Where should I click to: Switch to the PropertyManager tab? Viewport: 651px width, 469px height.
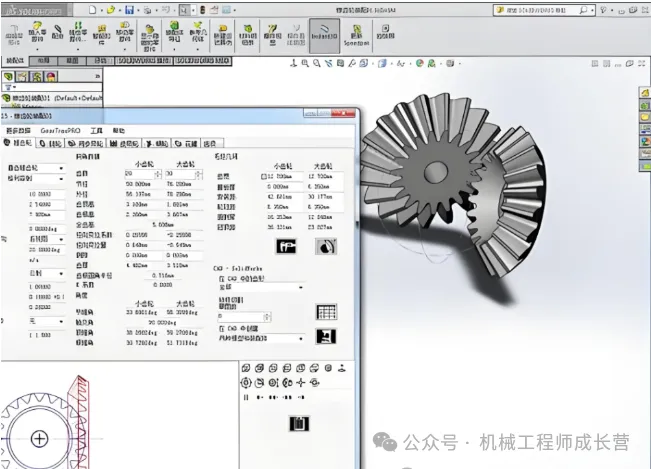coord(22,76)
